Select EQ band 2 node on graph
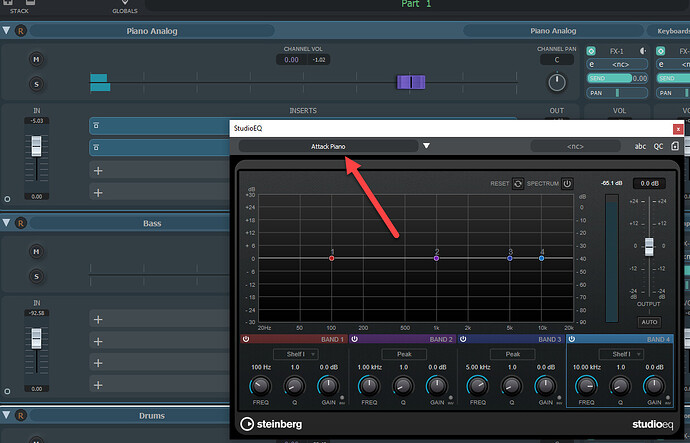The image size is (690, 443). pos(437,258)
